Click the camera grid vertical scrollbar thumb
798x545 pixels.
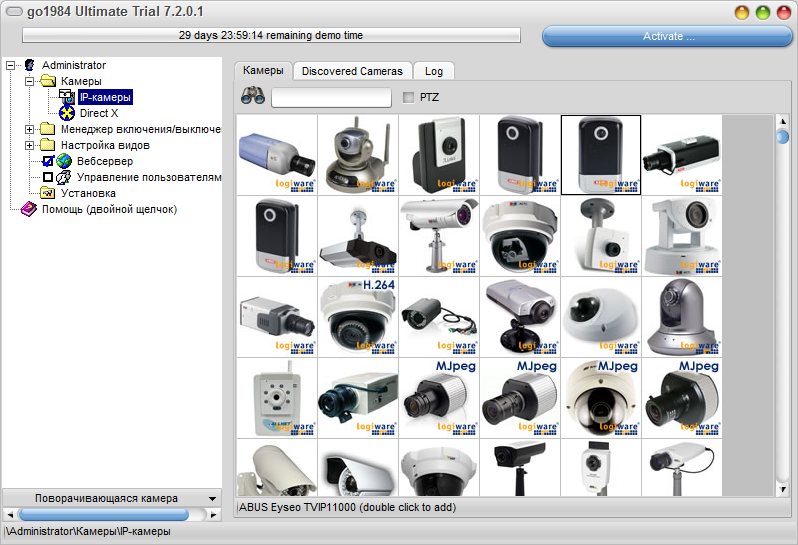click(x=783, y=137)
